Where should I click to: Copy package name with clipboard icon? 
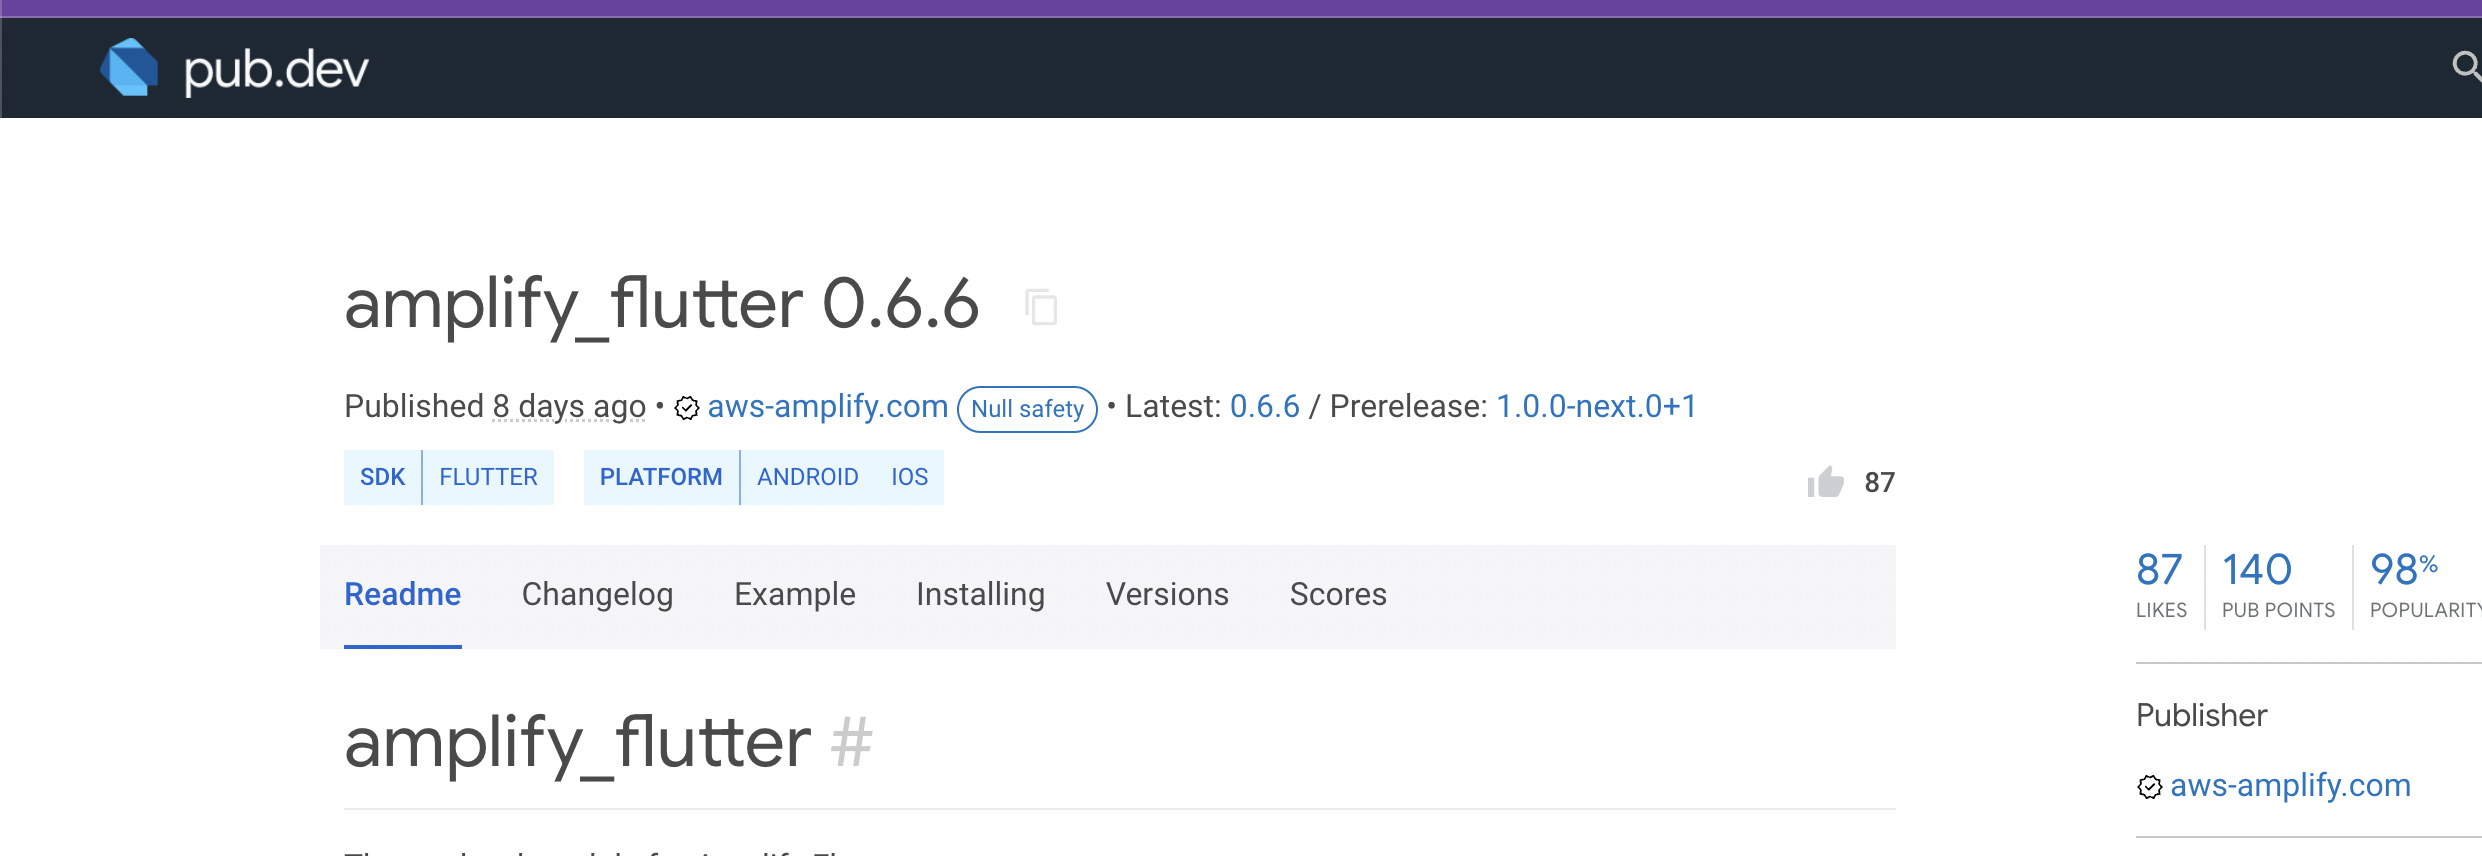[x=1041, y=306]
